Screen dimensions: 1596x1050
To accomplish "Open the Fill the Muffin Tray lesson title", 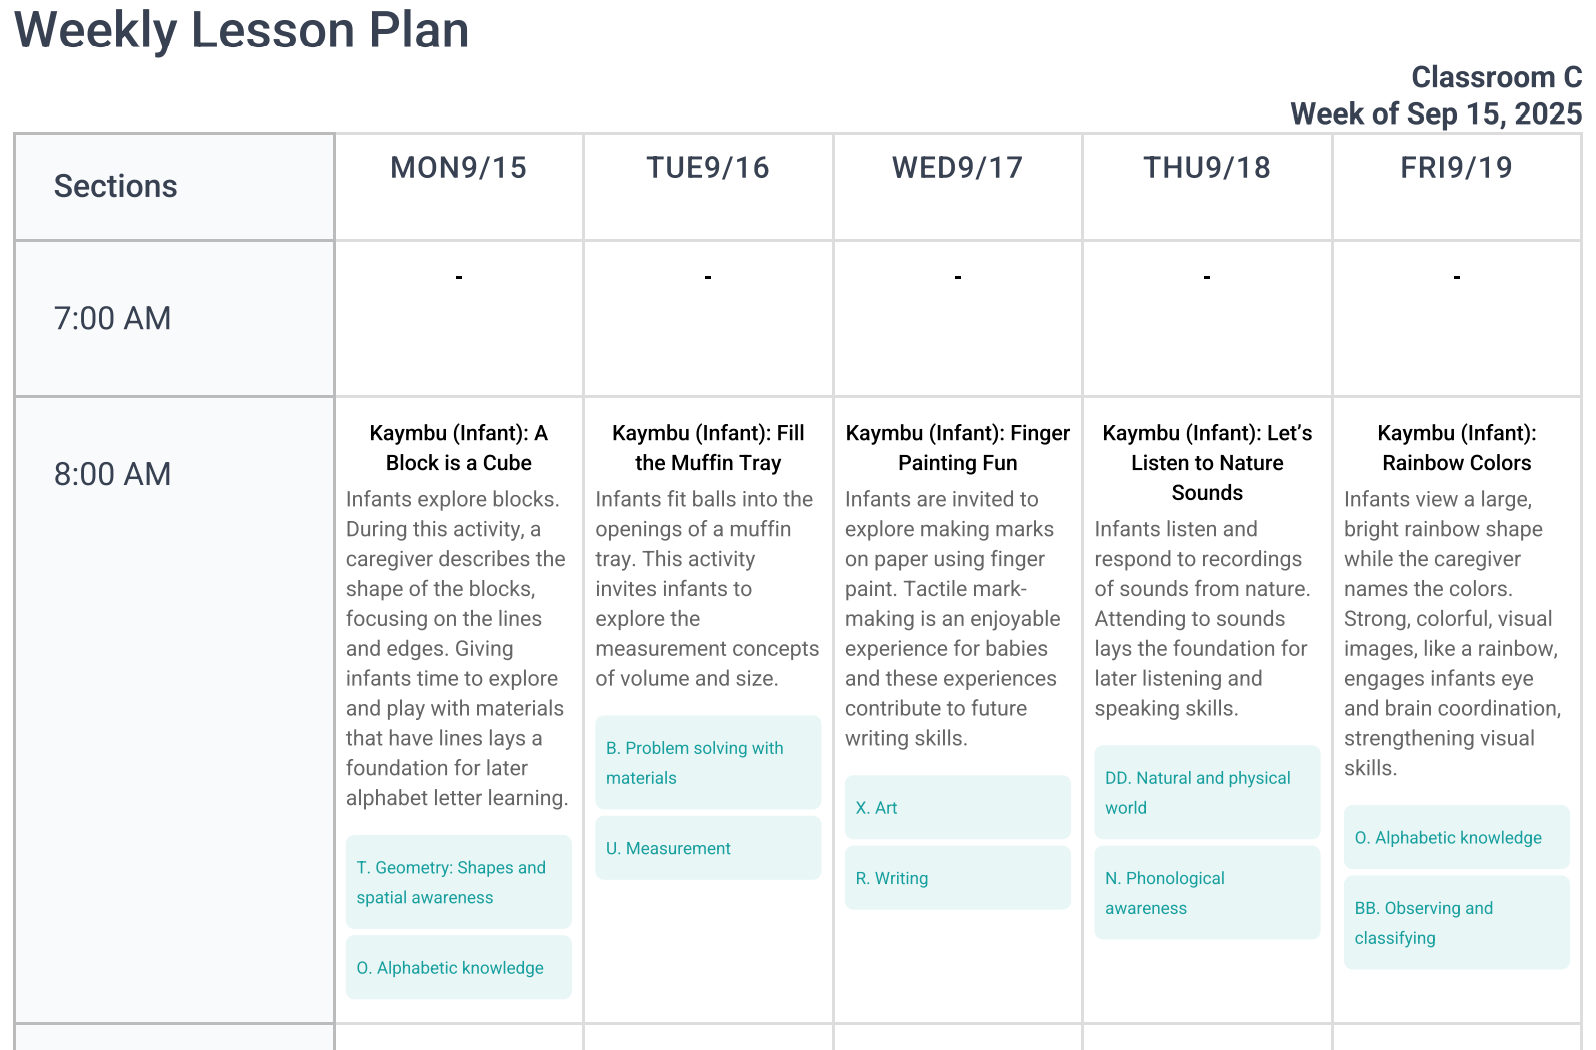I will point(707,448).
